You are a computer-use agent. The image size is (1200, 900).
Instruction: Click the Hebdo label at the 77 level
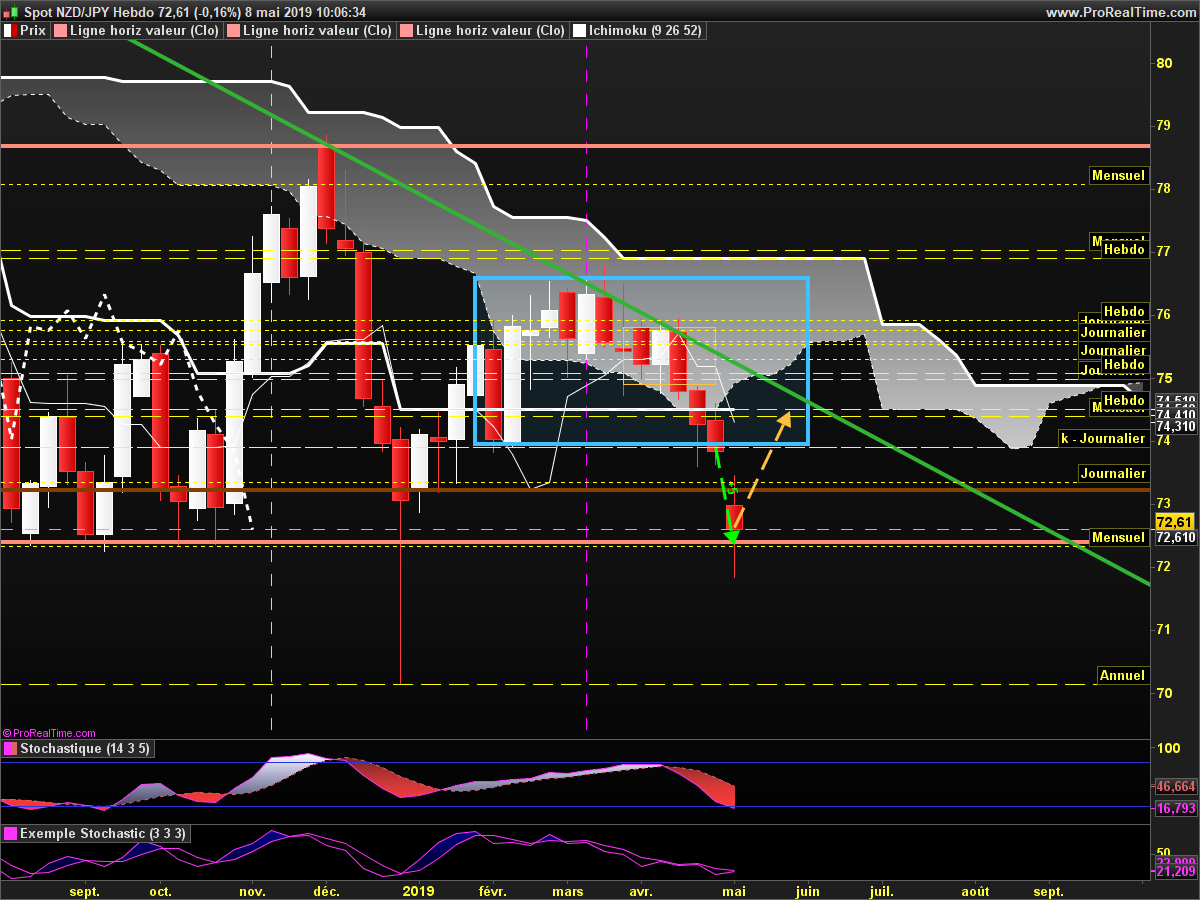[1123, 250]
